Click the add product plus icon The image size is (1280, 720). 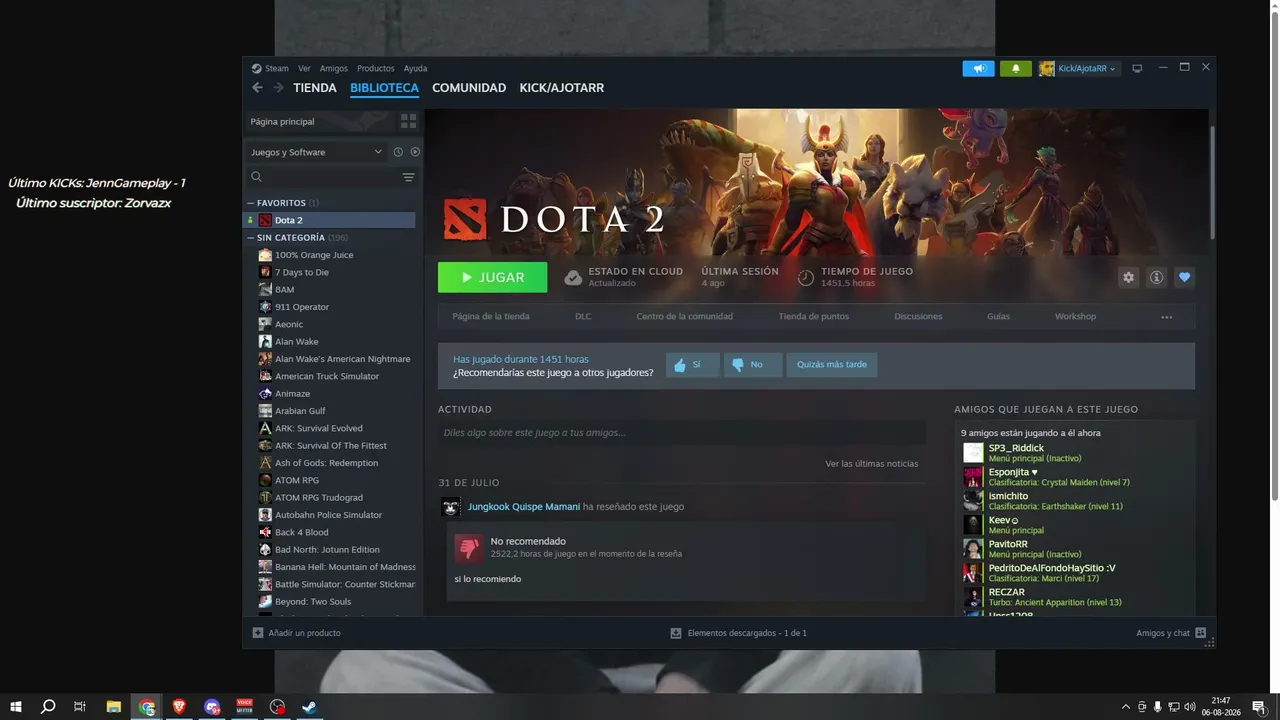(258, 633)
